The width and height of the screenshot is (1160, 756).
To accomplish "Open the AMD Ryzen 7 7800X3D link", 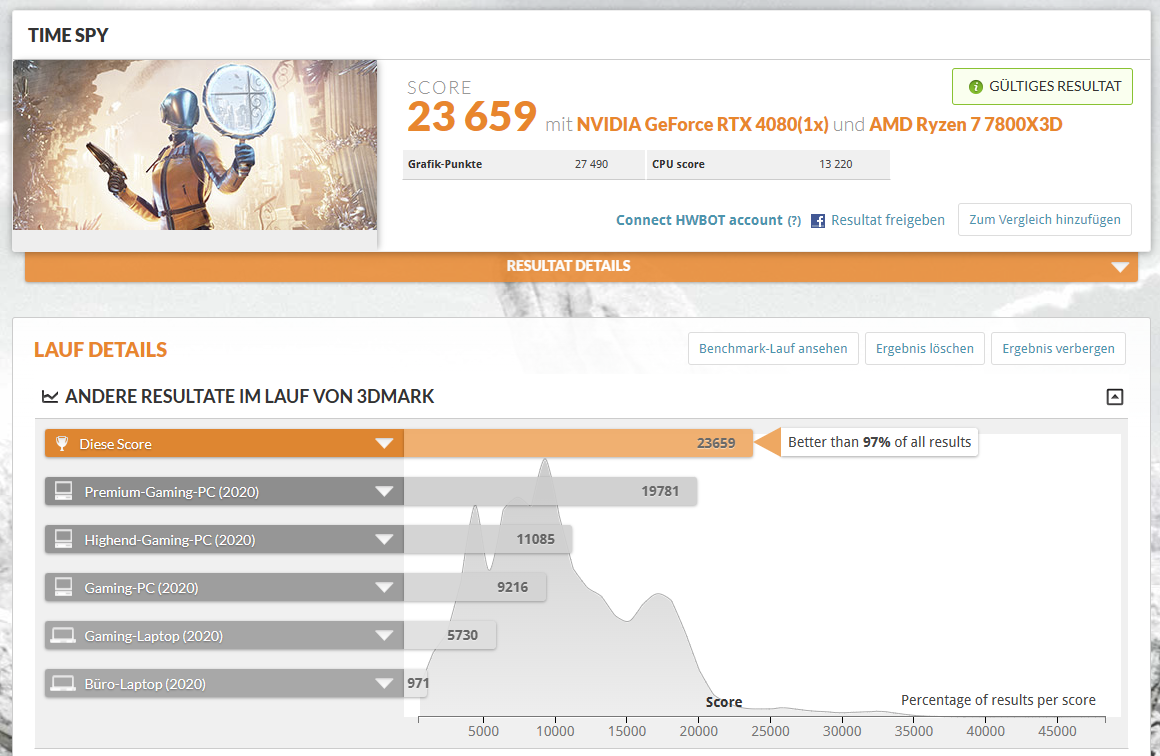I will pos(965,124).
